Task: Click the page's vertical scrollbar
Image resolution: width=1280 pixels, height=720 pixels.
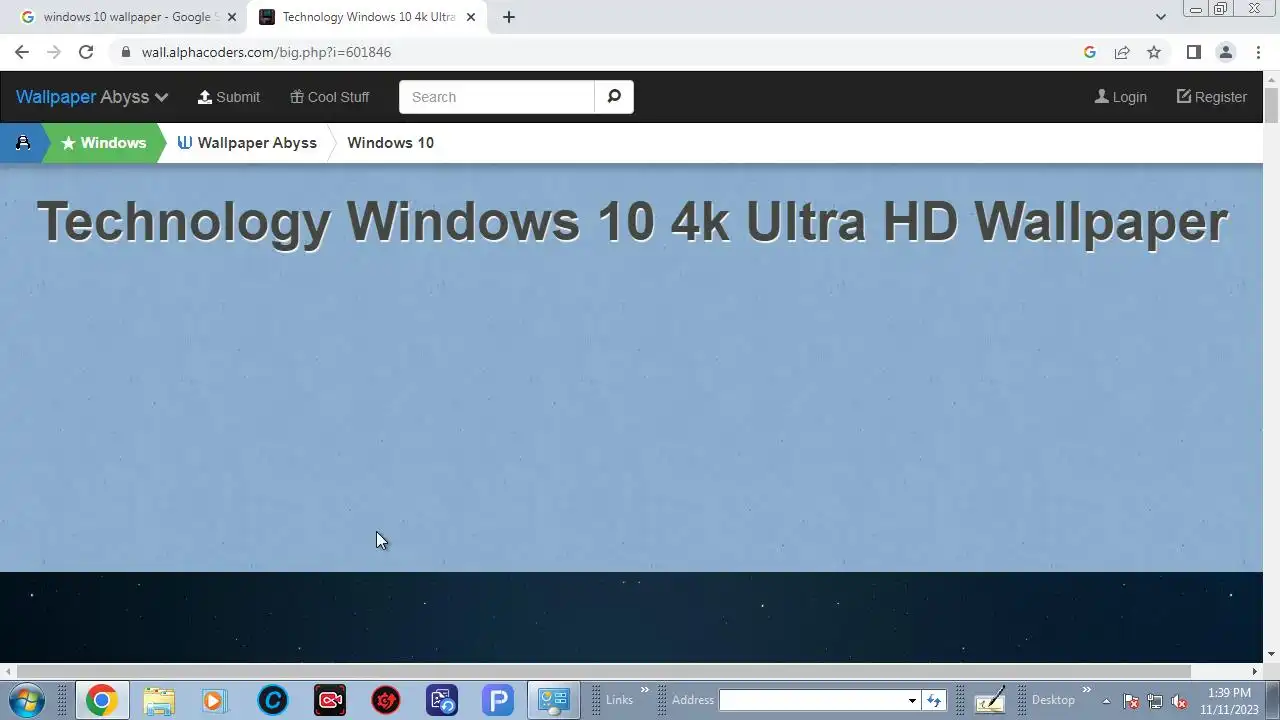Action: [x=1271, y=105]
